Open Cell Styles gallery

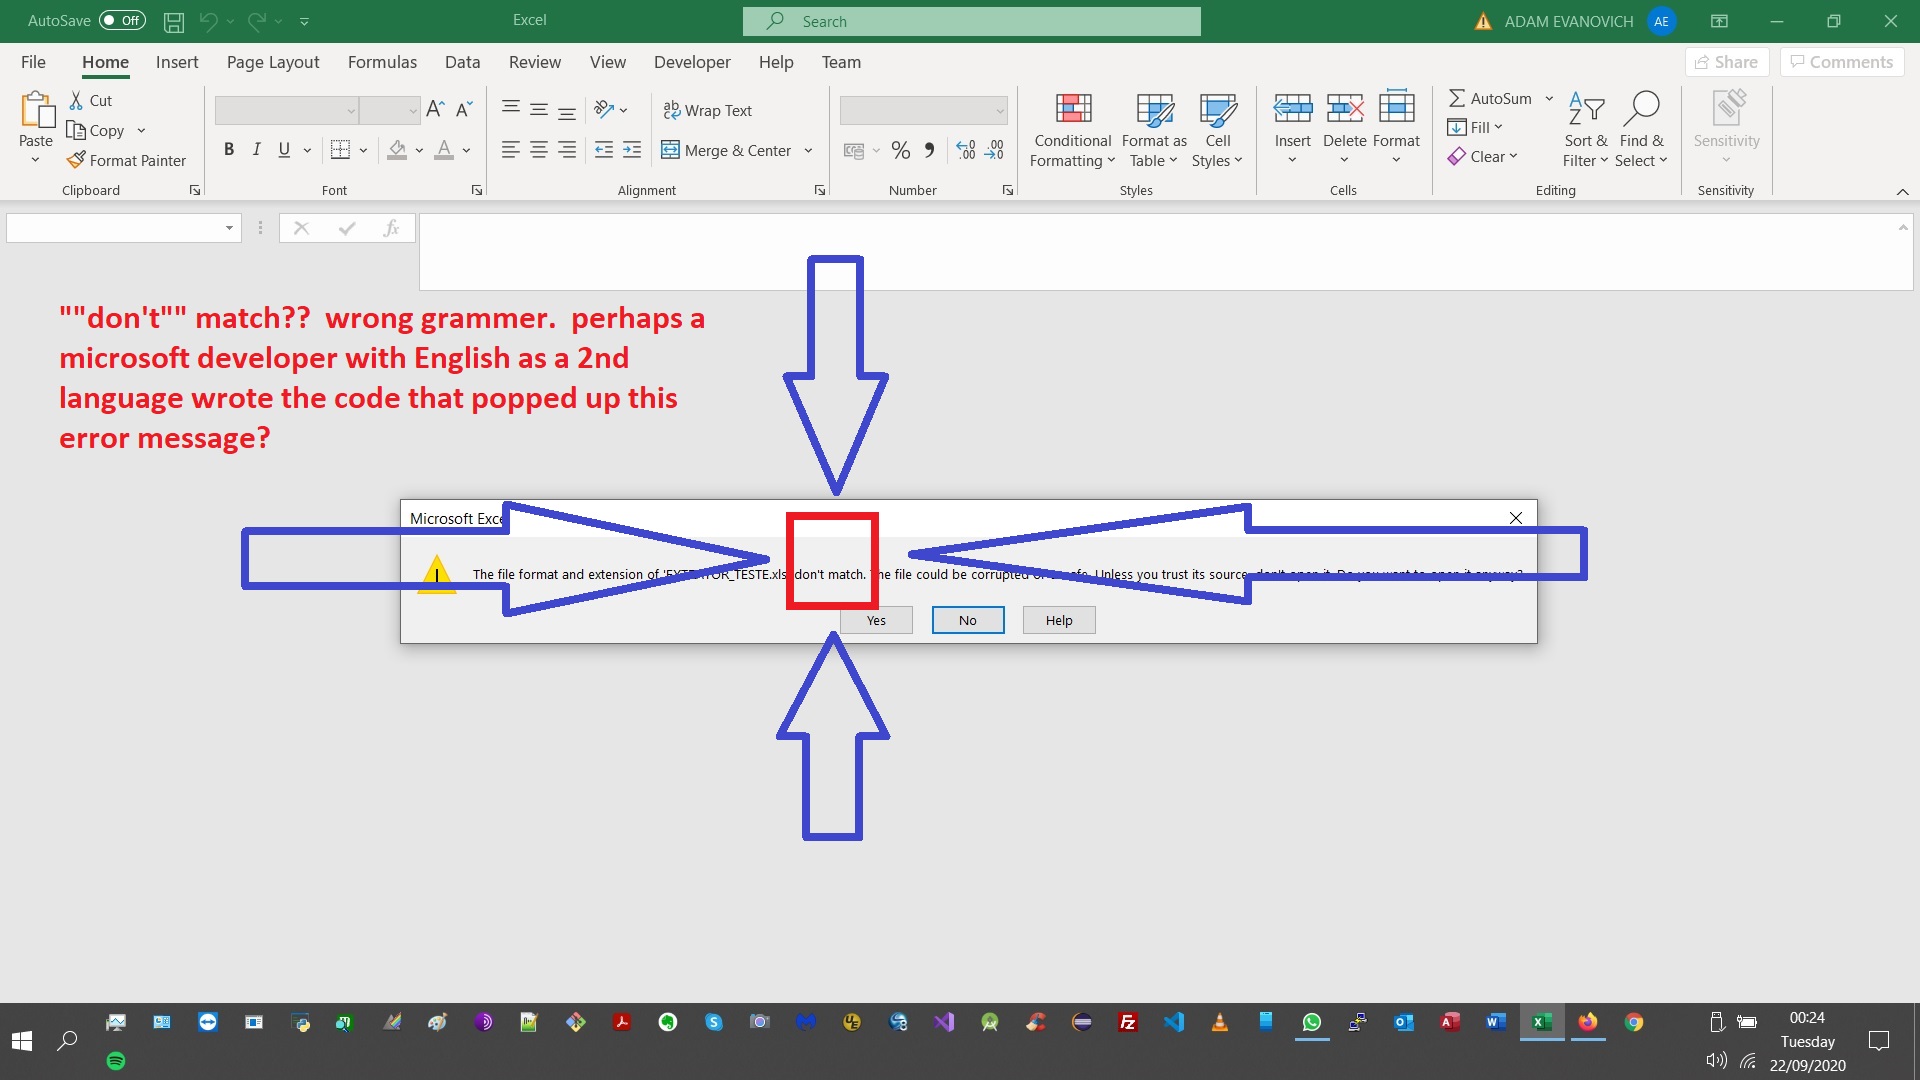[1217, 130]
